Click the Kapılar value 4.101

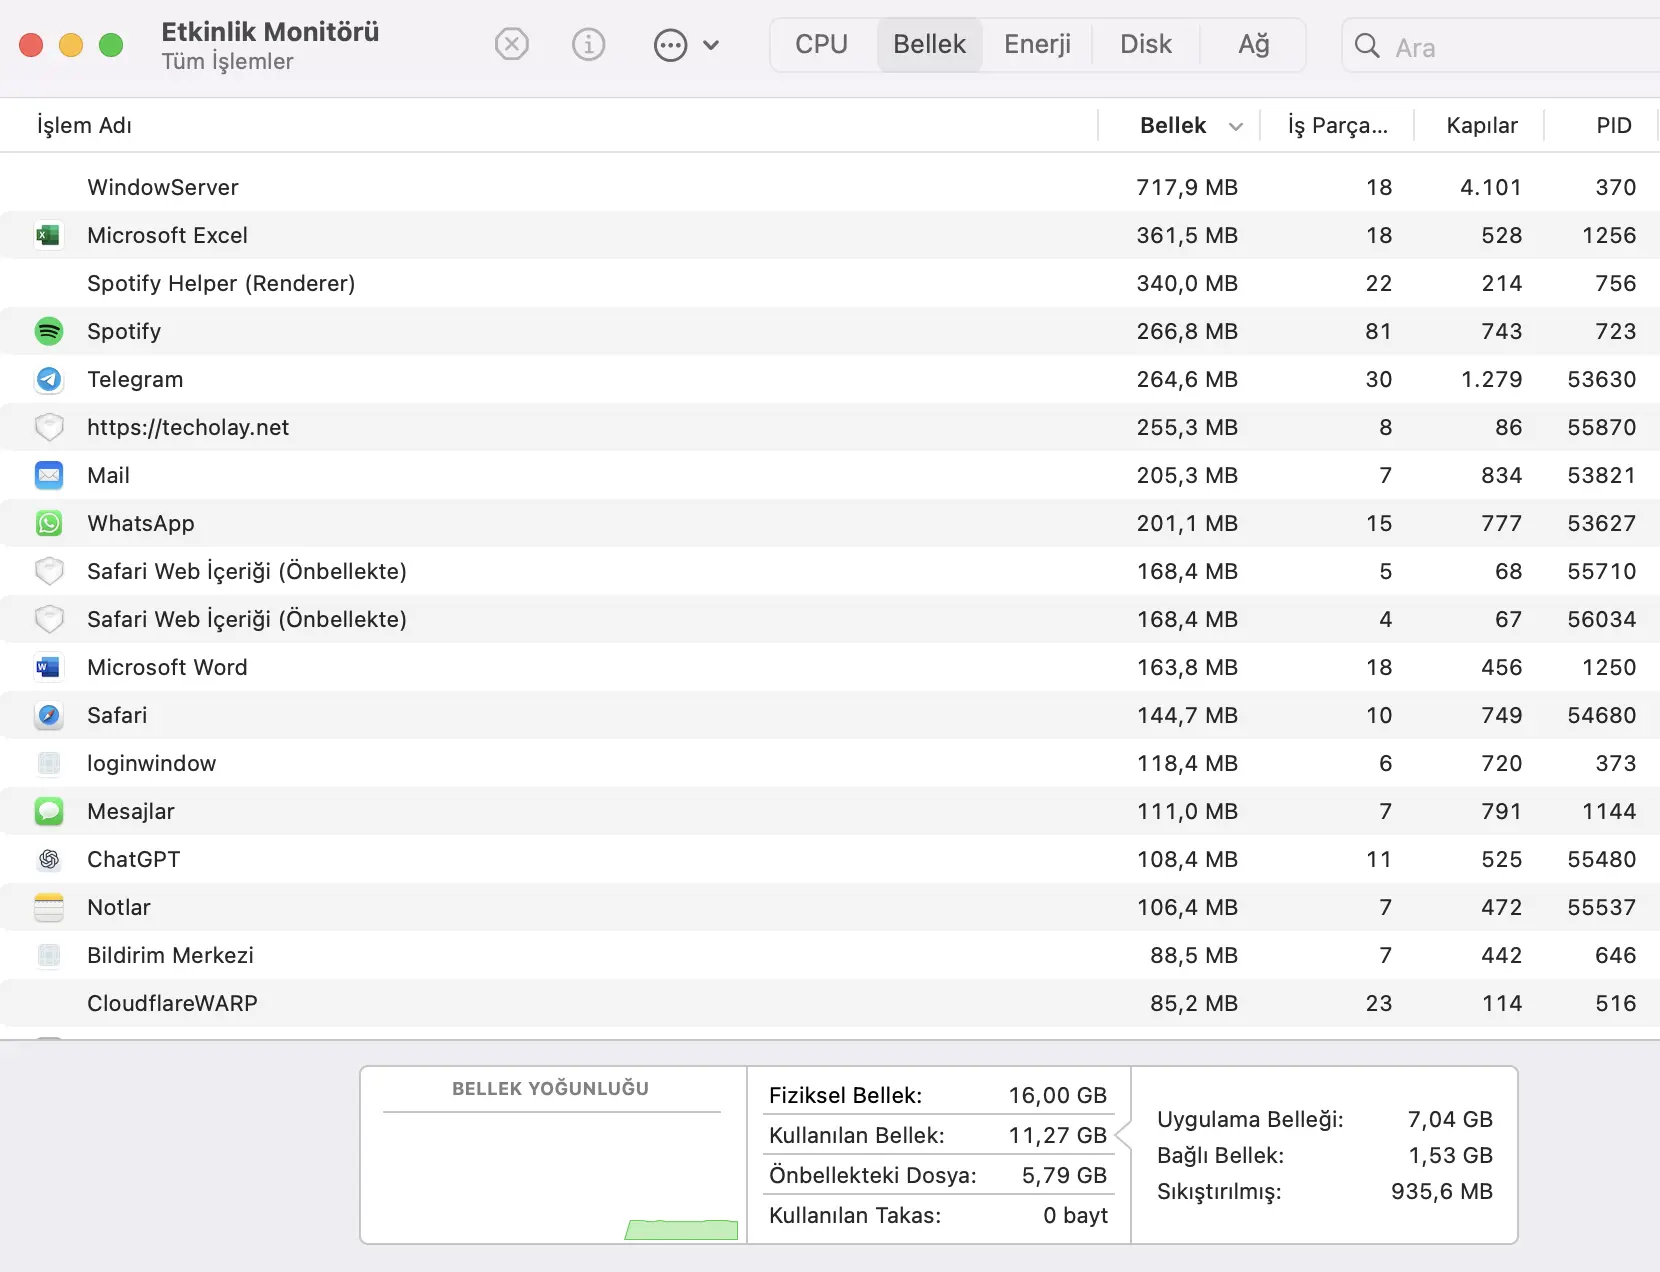point(1491,187)
